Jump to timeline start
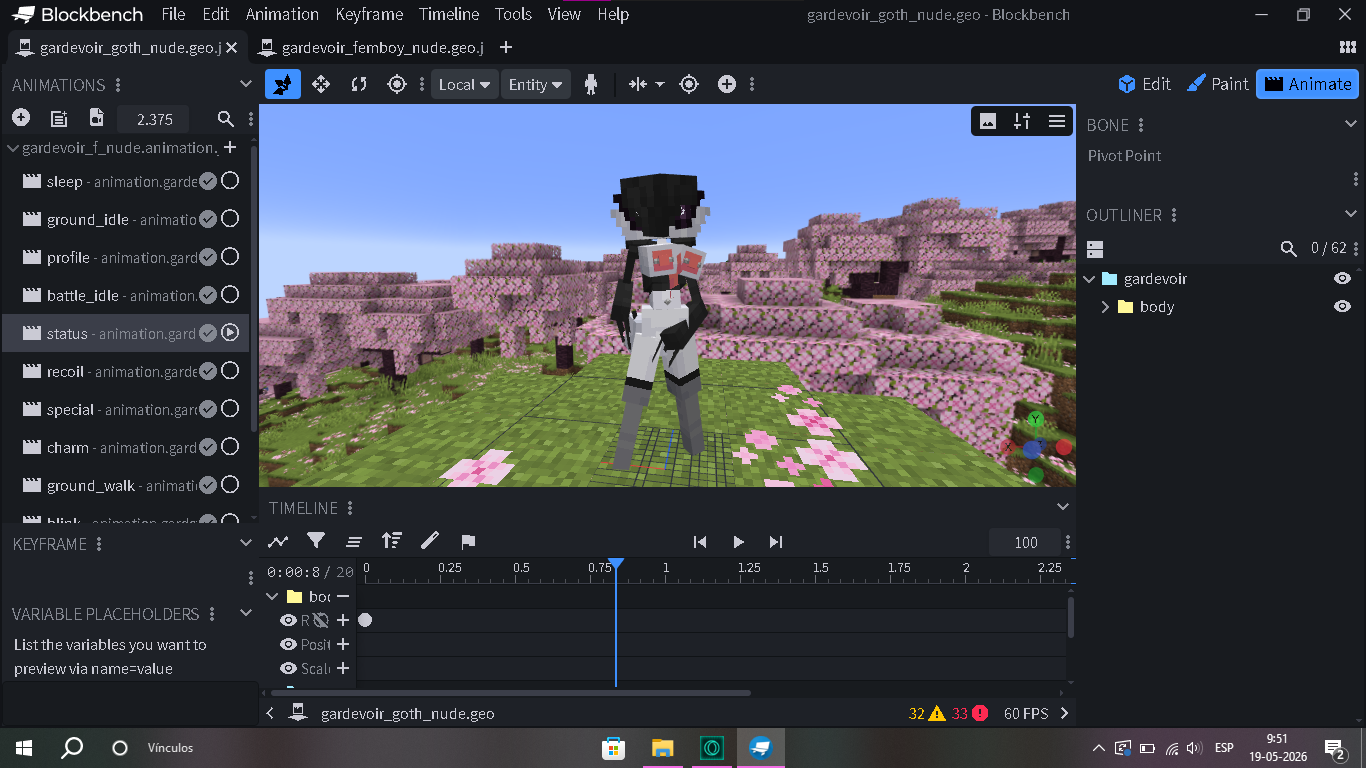Viewport: 1366px width, 768px height. tap(700, 542)
